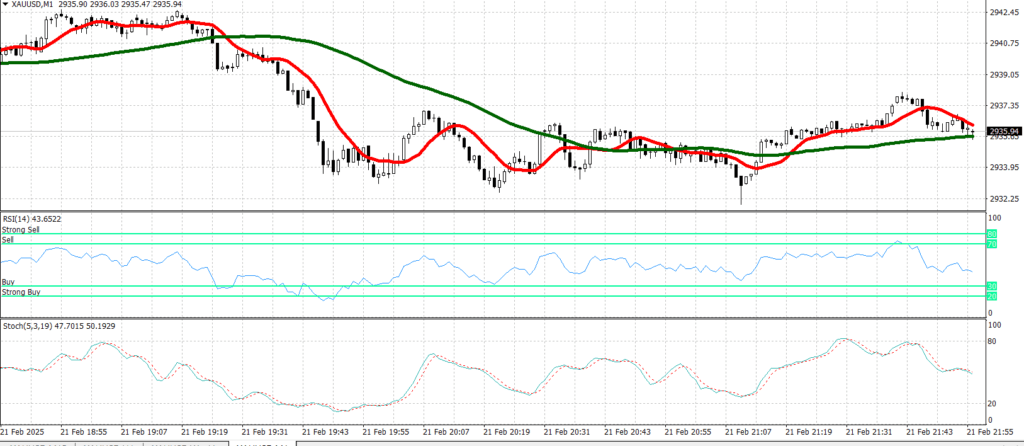The height and width of the screenshot is (446, 1024).
Task: Click the 20 label on Stochastic scale
Action: tap(992, 403)
